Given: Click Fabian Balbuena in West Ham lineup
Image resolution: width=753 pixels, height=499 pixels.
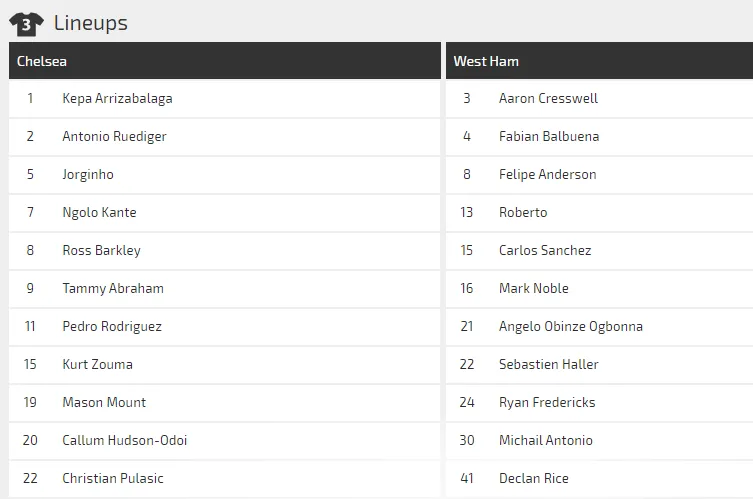Looking at the screenshot, I should pyautogui.click(x=549, y=136).
